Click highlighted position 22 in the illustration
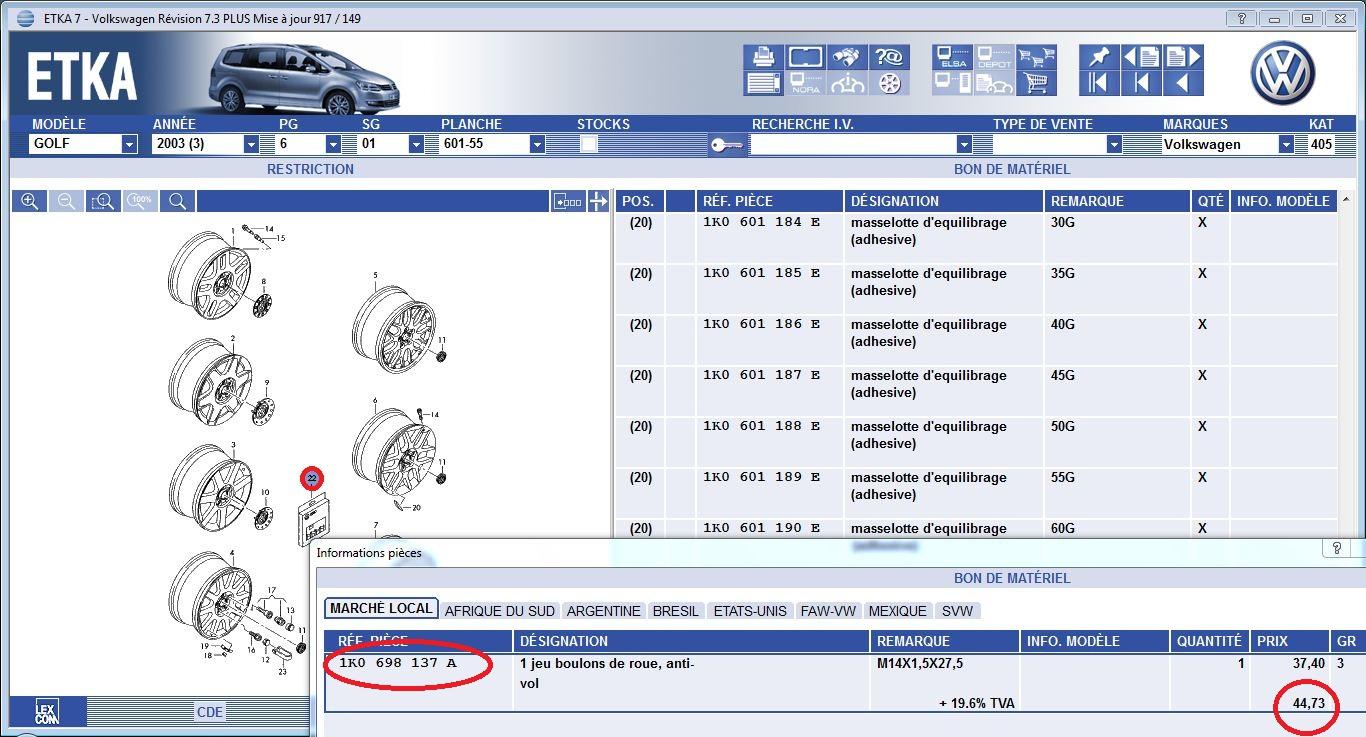The width and height of the screenshot is (1366, 737). tap(312, 479)
